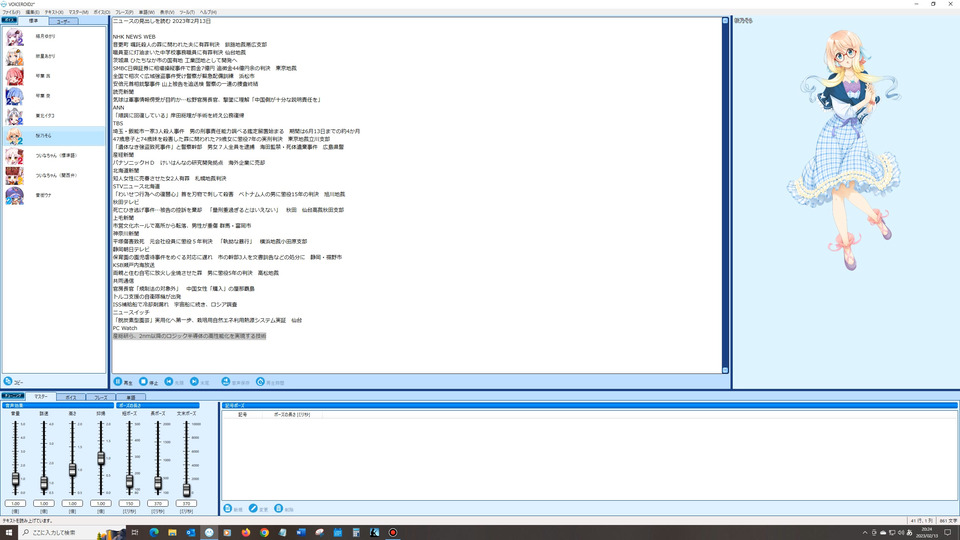Click the 短ポーズ value field showing 150
This screenshot has height=540, width=960.
pyautogui.click(x=129, y=503)
